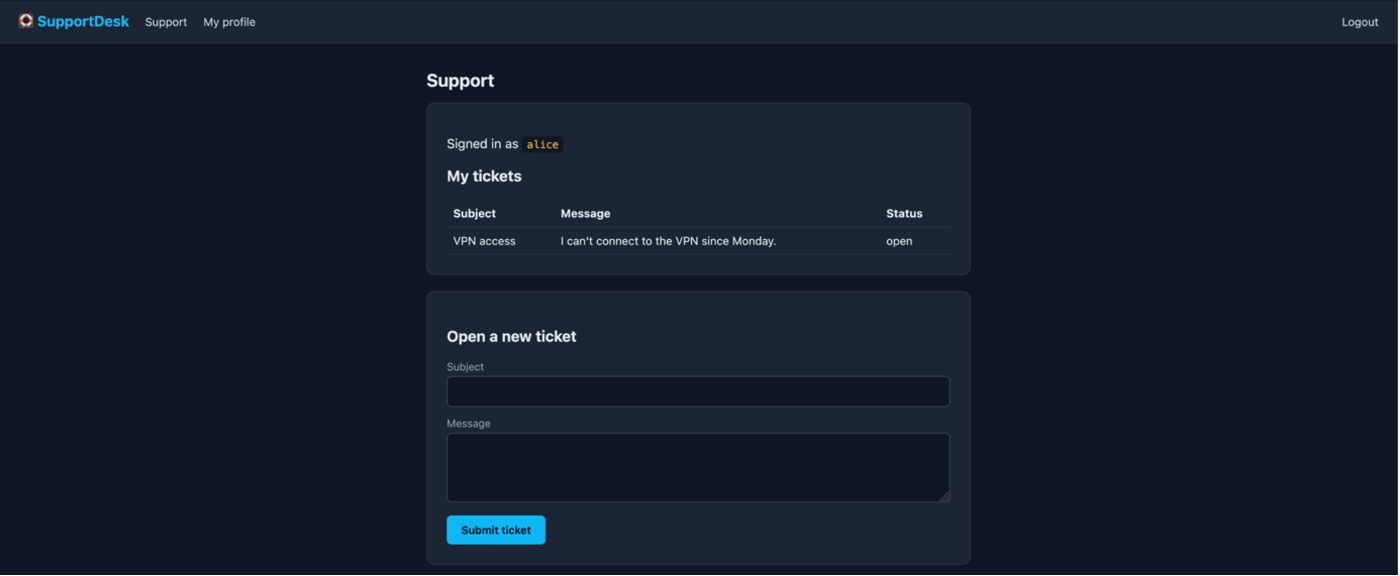Screen dimensions: 1400x576
Task: Go to the Support nav item
Action: pyautogui.click(x=166, y=22)
